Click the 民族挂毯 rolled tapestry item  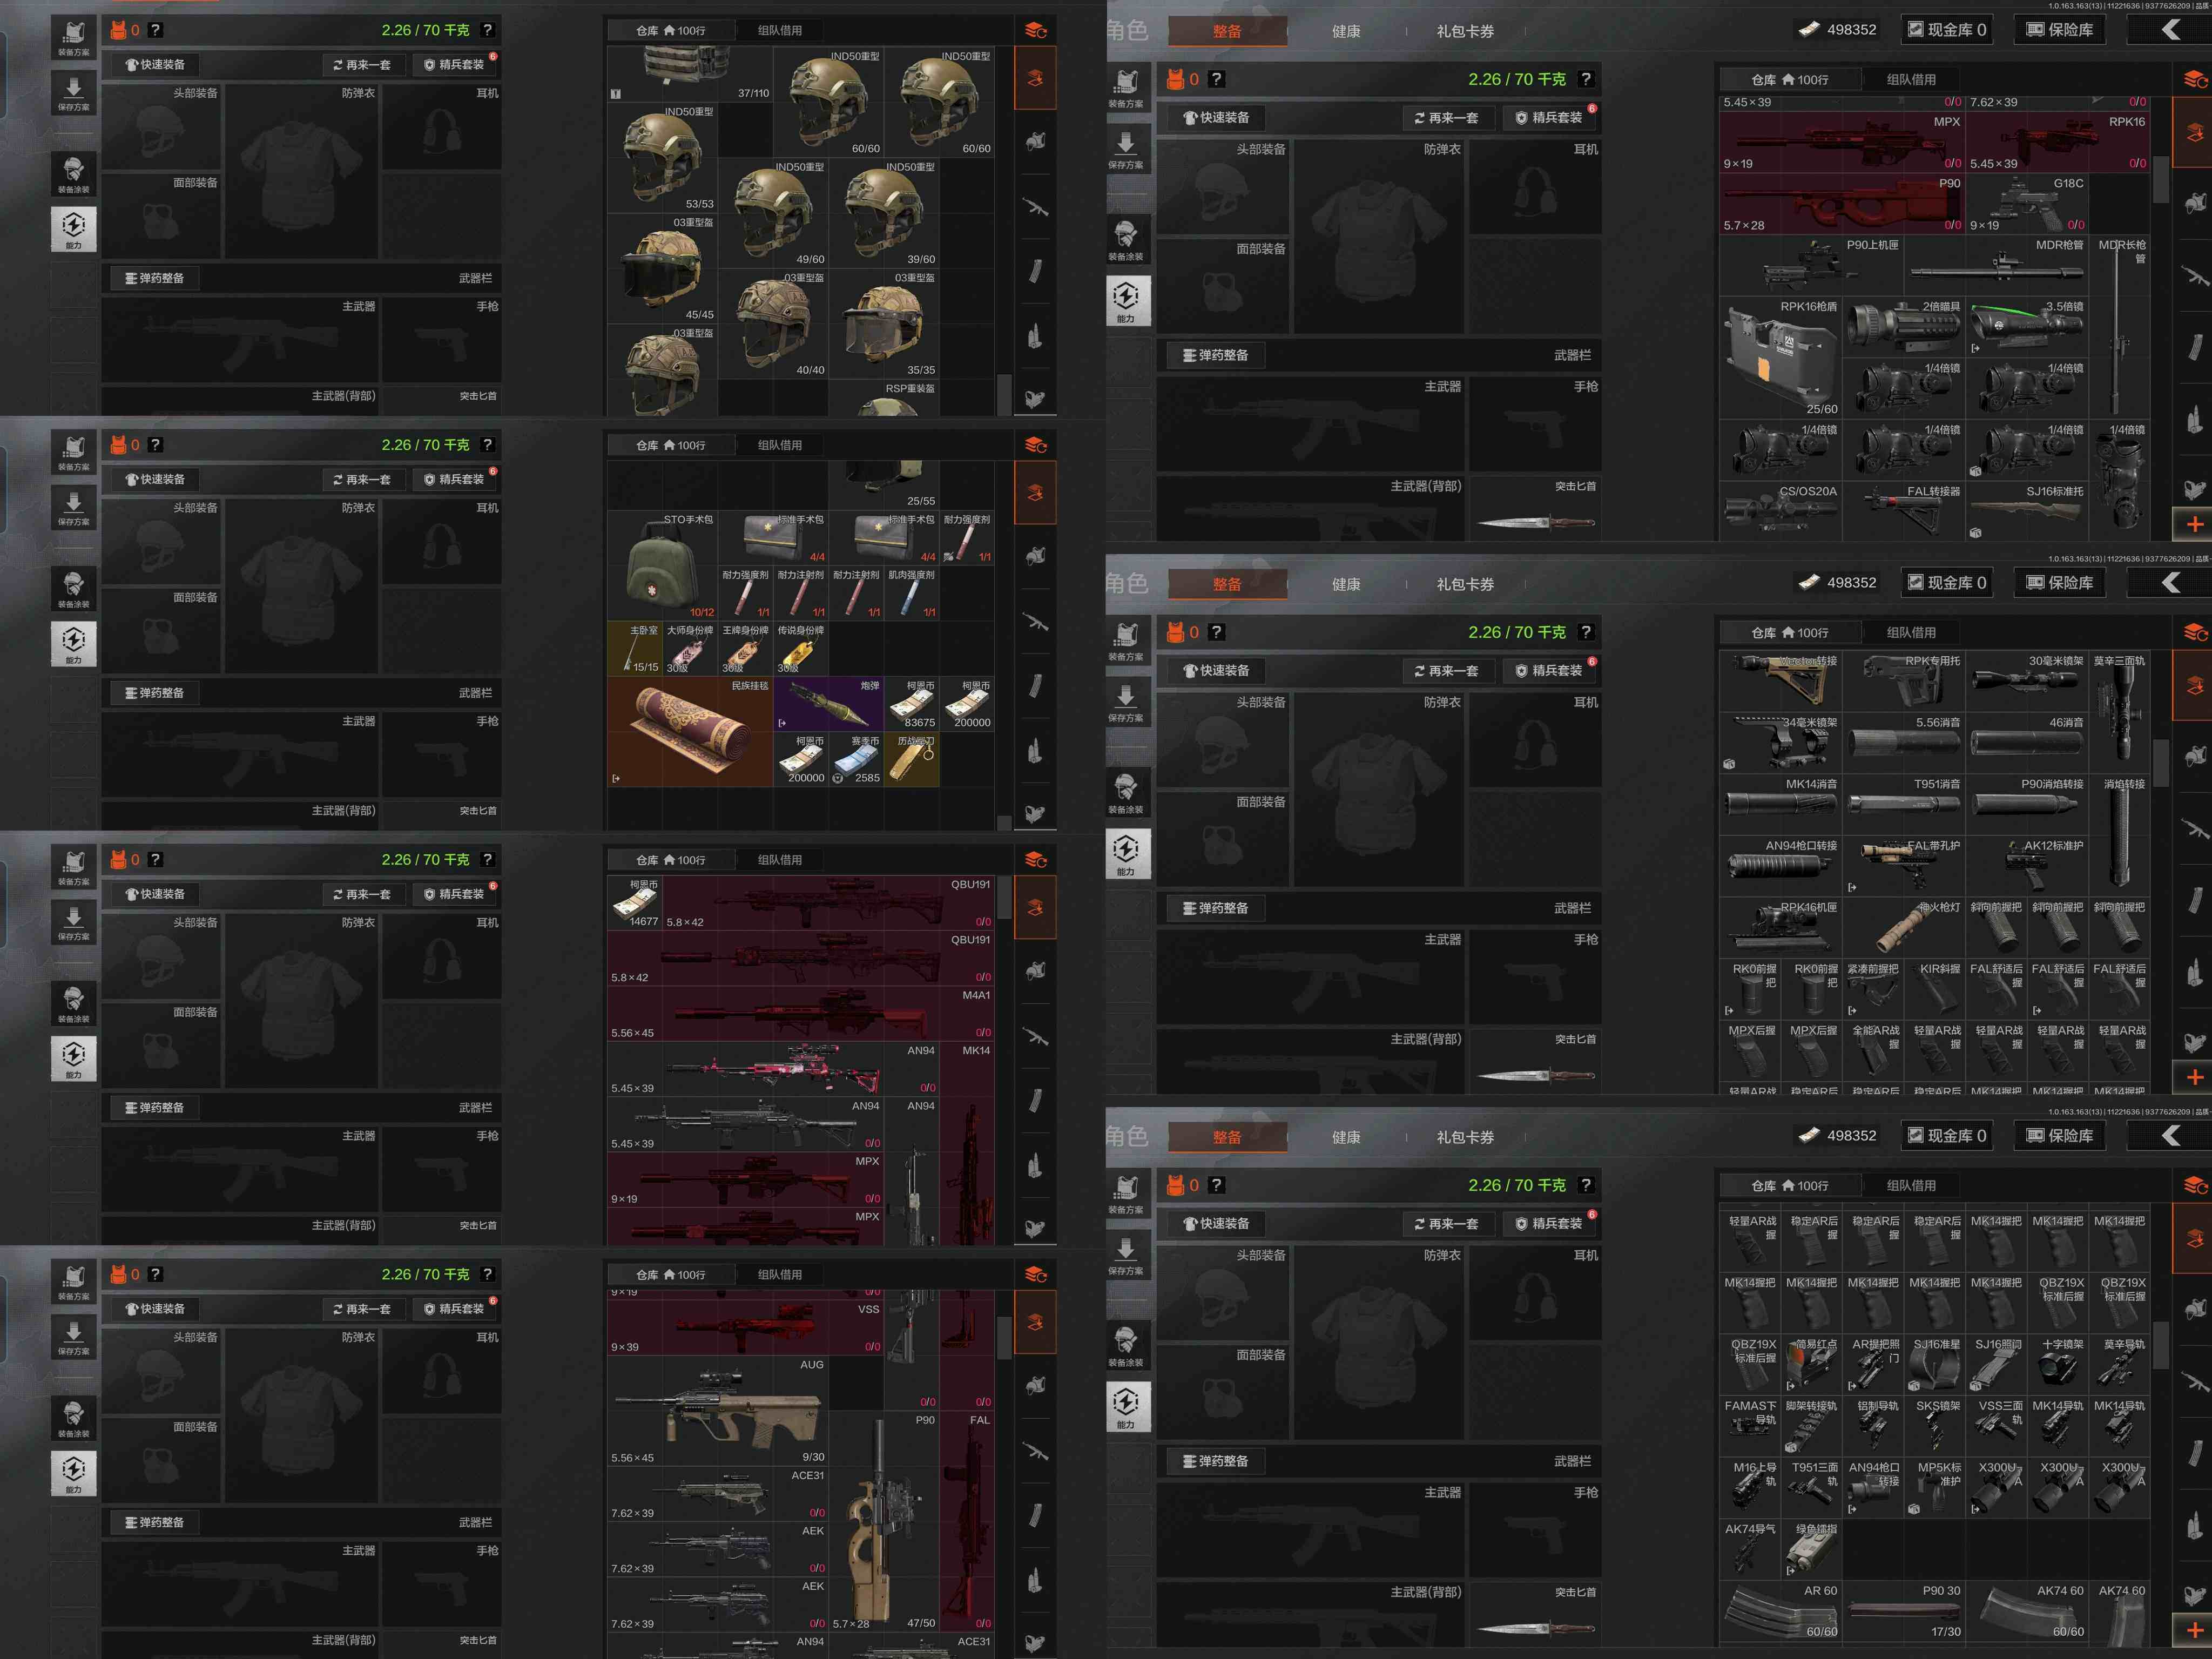pyautogui.click(x=690, y=732)
